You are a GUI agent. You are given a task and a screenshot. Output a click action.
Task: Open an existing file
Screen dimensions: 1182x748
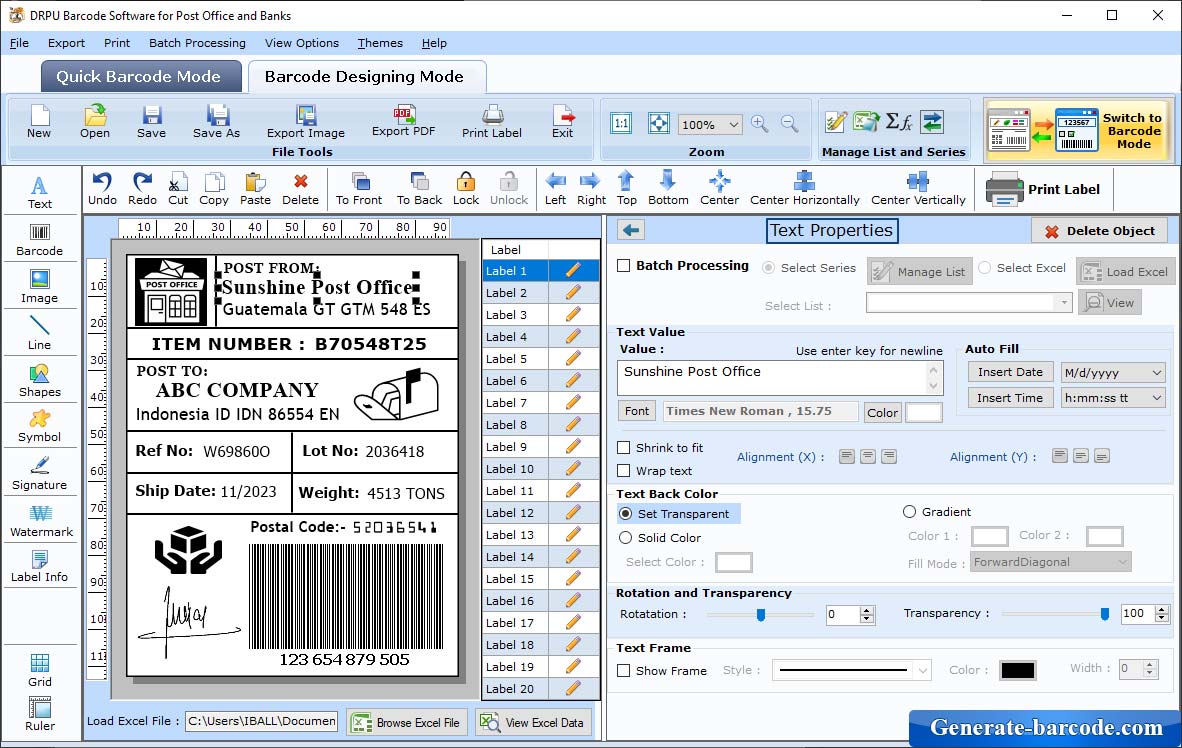pyautogui.click(x=95, y=122)
